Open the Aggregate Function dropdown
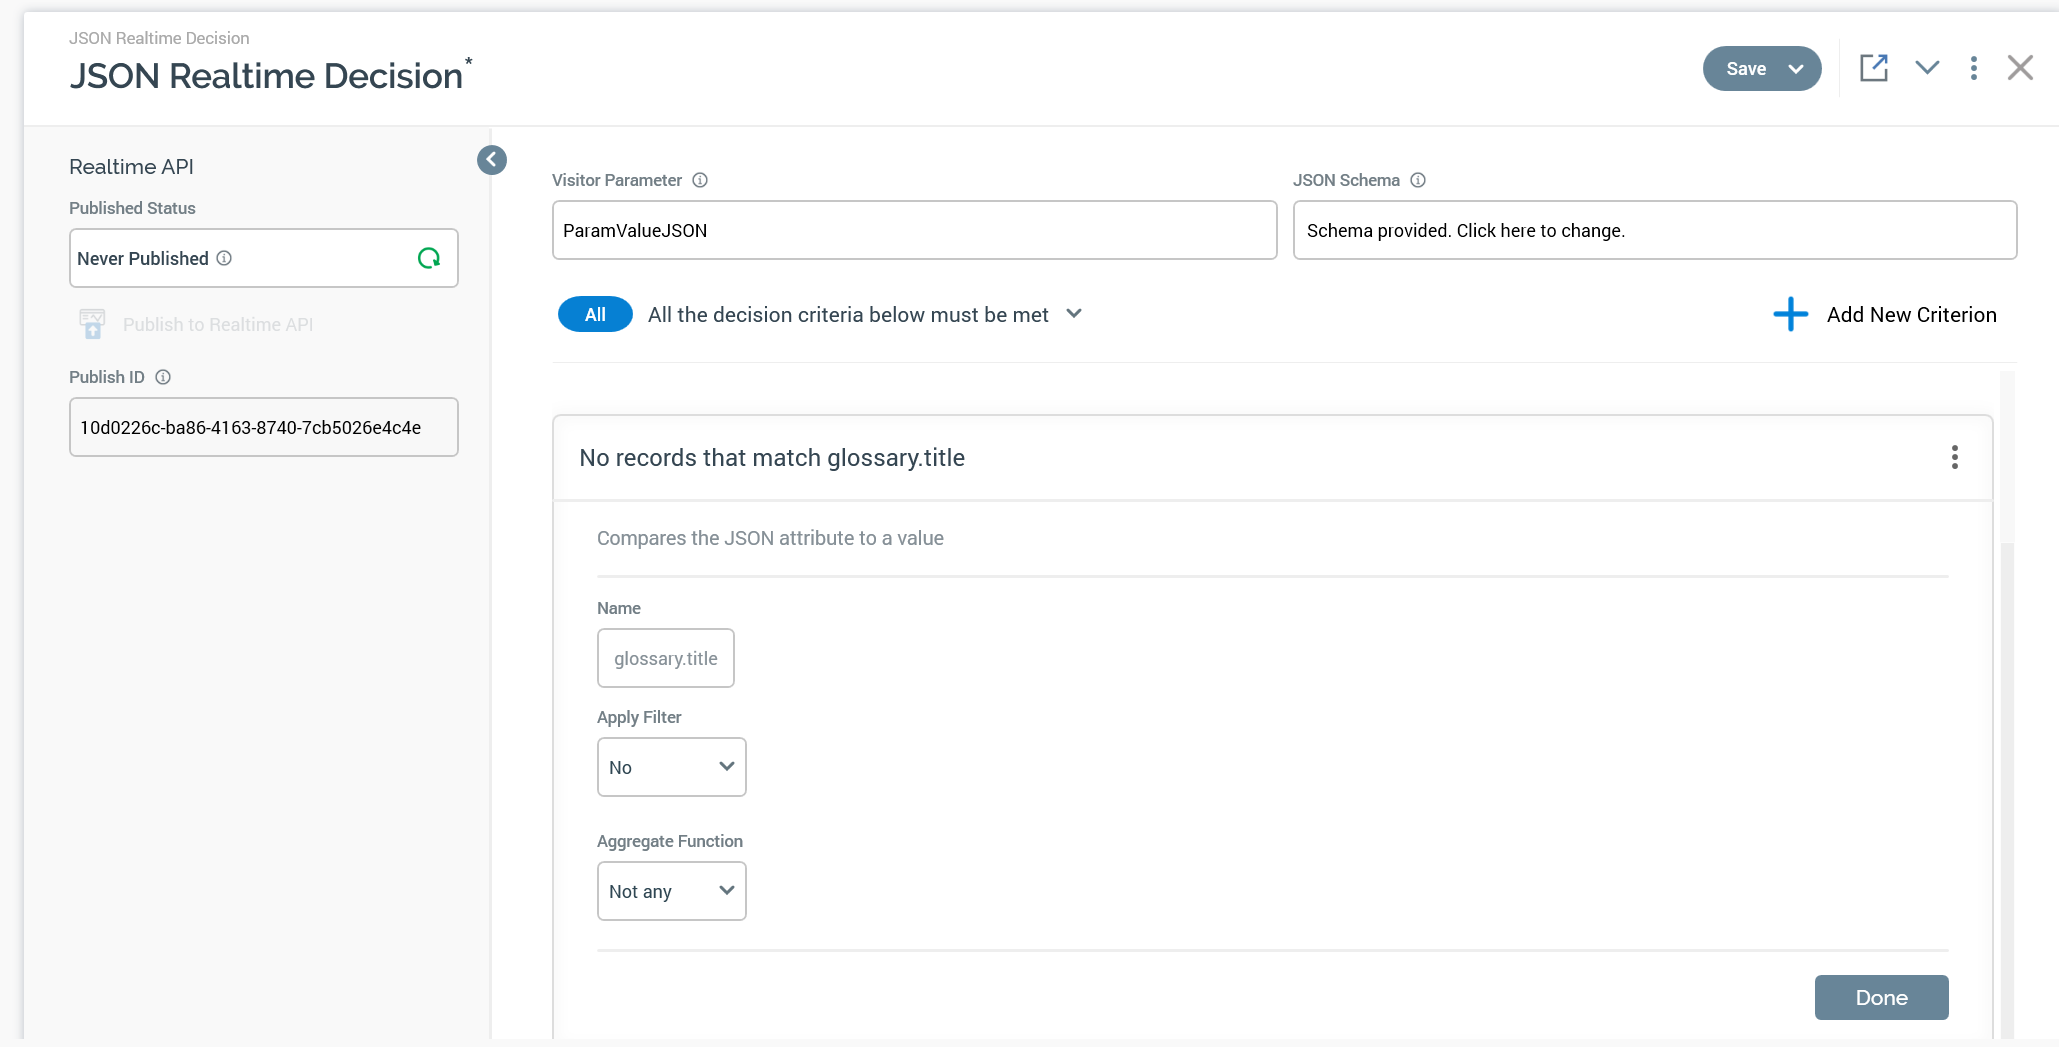The height and width of the screenshot is (1047, 2059). [x=671, y=891]
